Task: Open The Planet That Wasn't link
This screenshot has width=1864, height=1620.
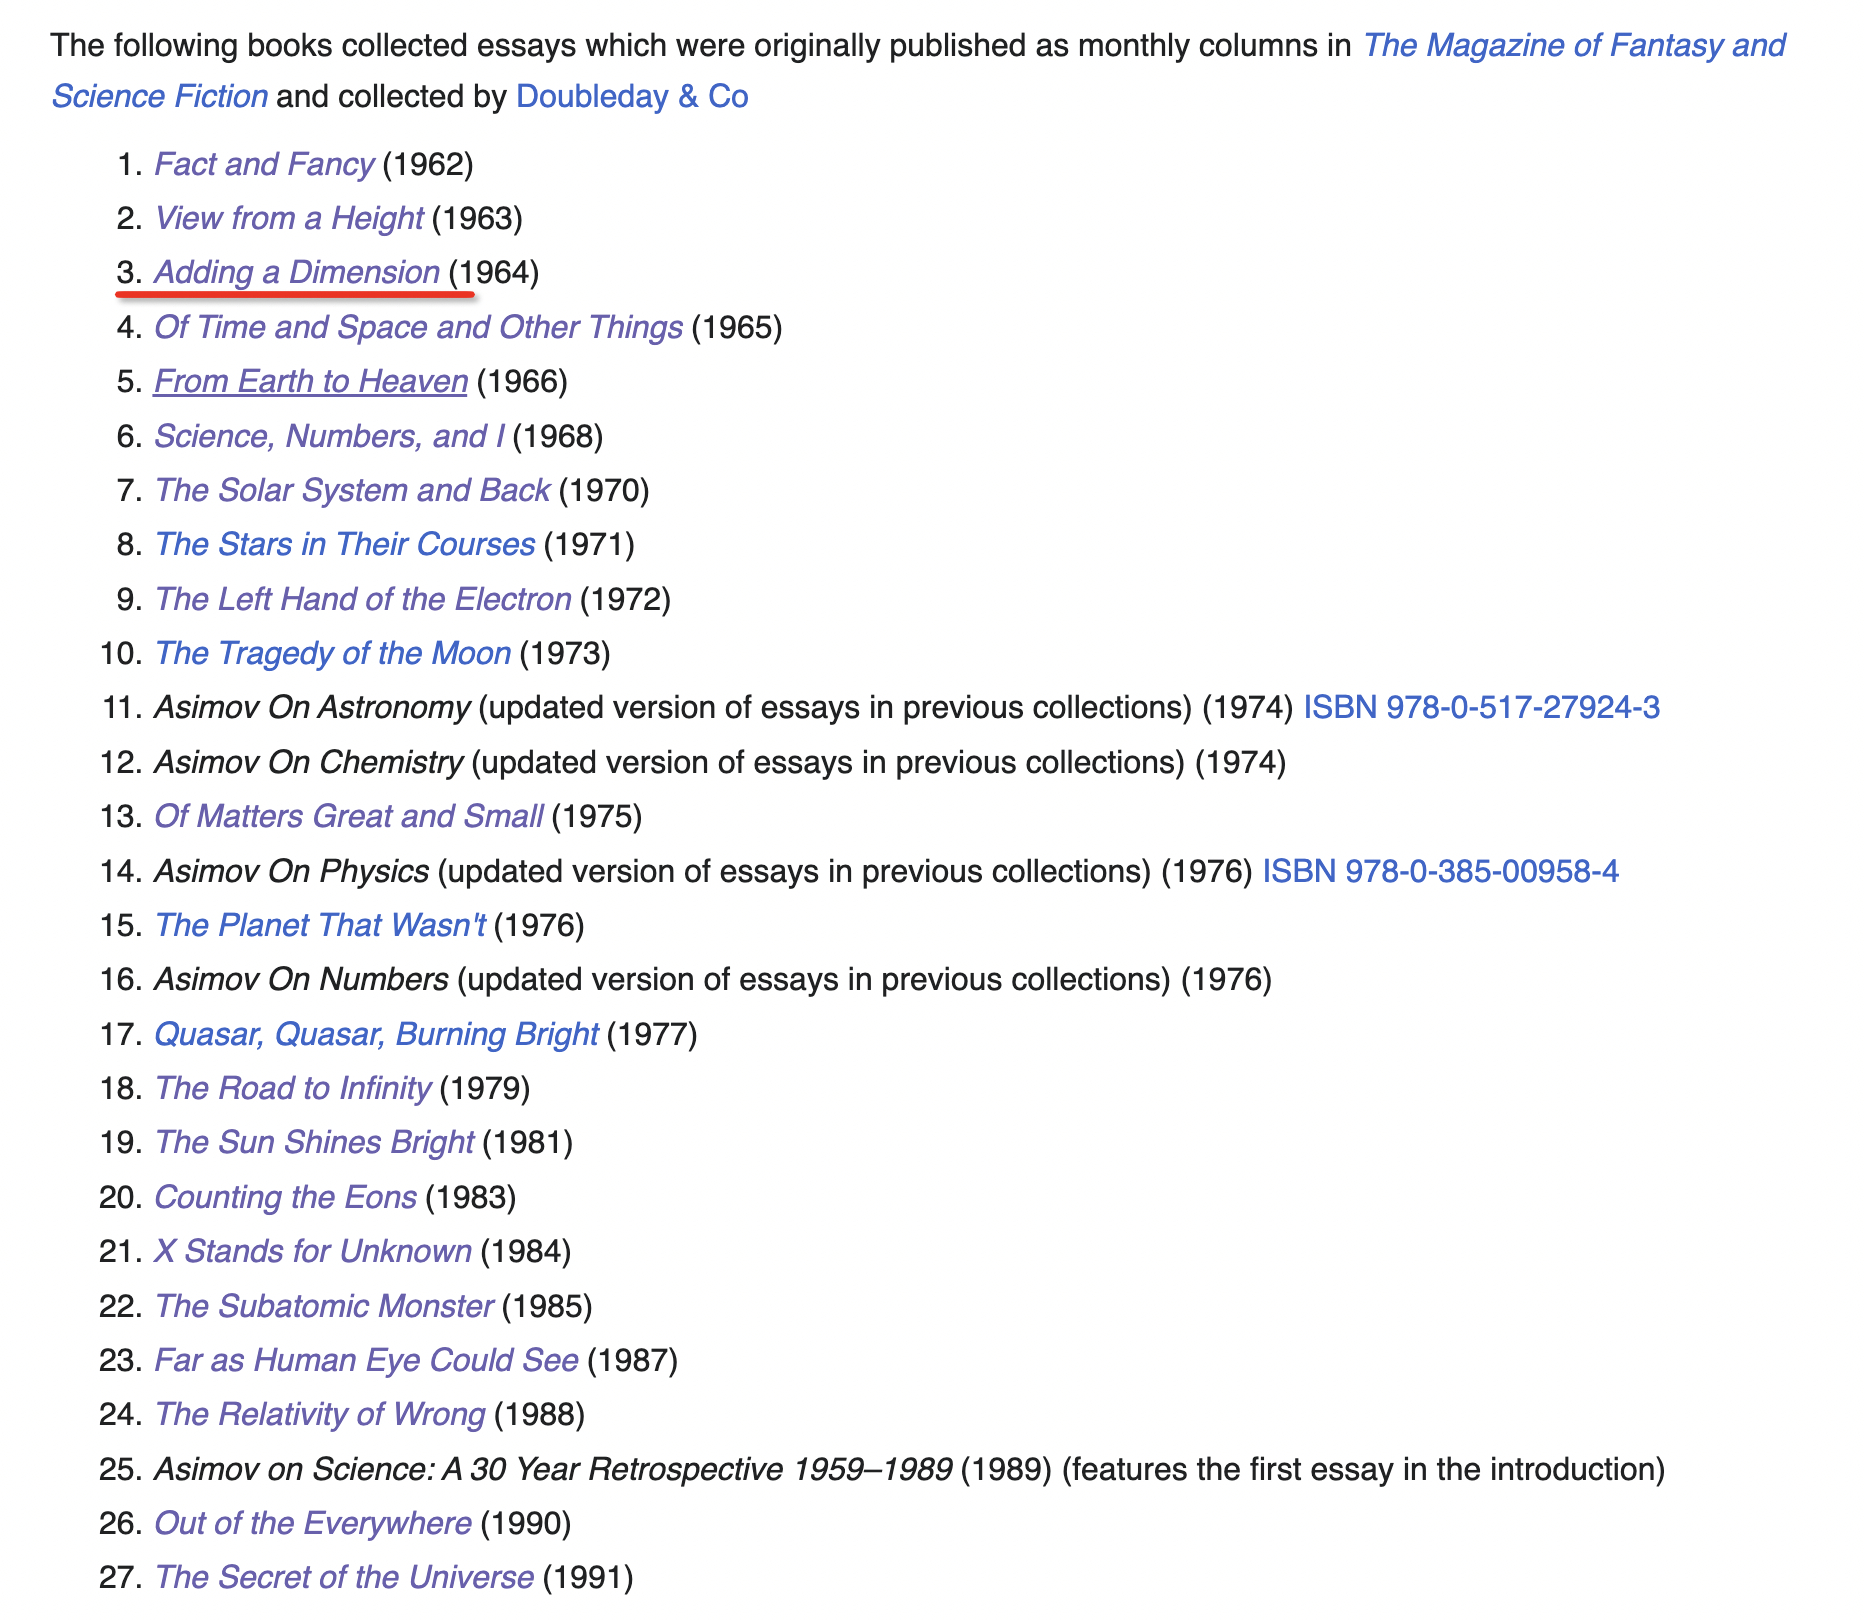Action: pos(320,925)
